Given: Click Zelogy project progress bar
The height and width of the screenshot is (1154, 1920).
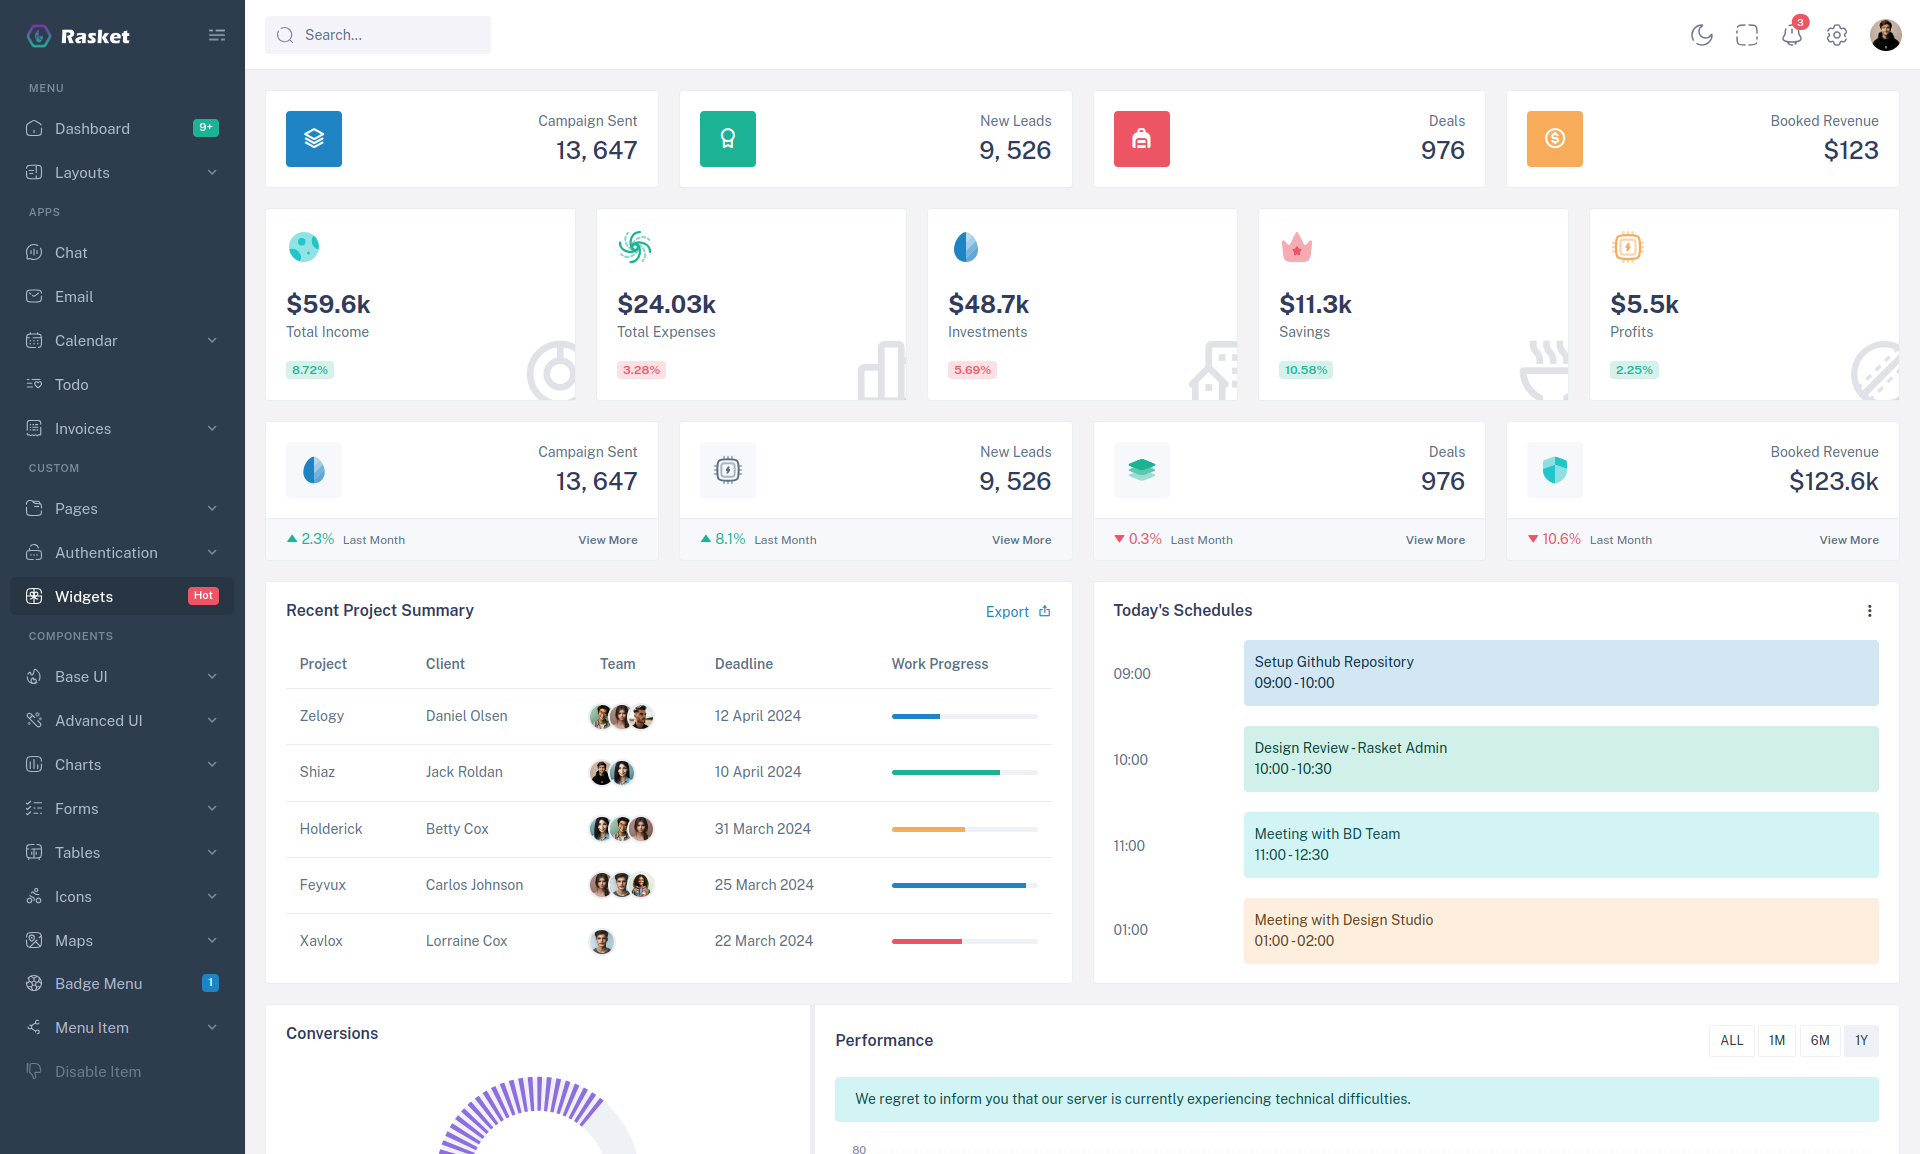Looking at the screenshot, I should (x=965, y=716).
